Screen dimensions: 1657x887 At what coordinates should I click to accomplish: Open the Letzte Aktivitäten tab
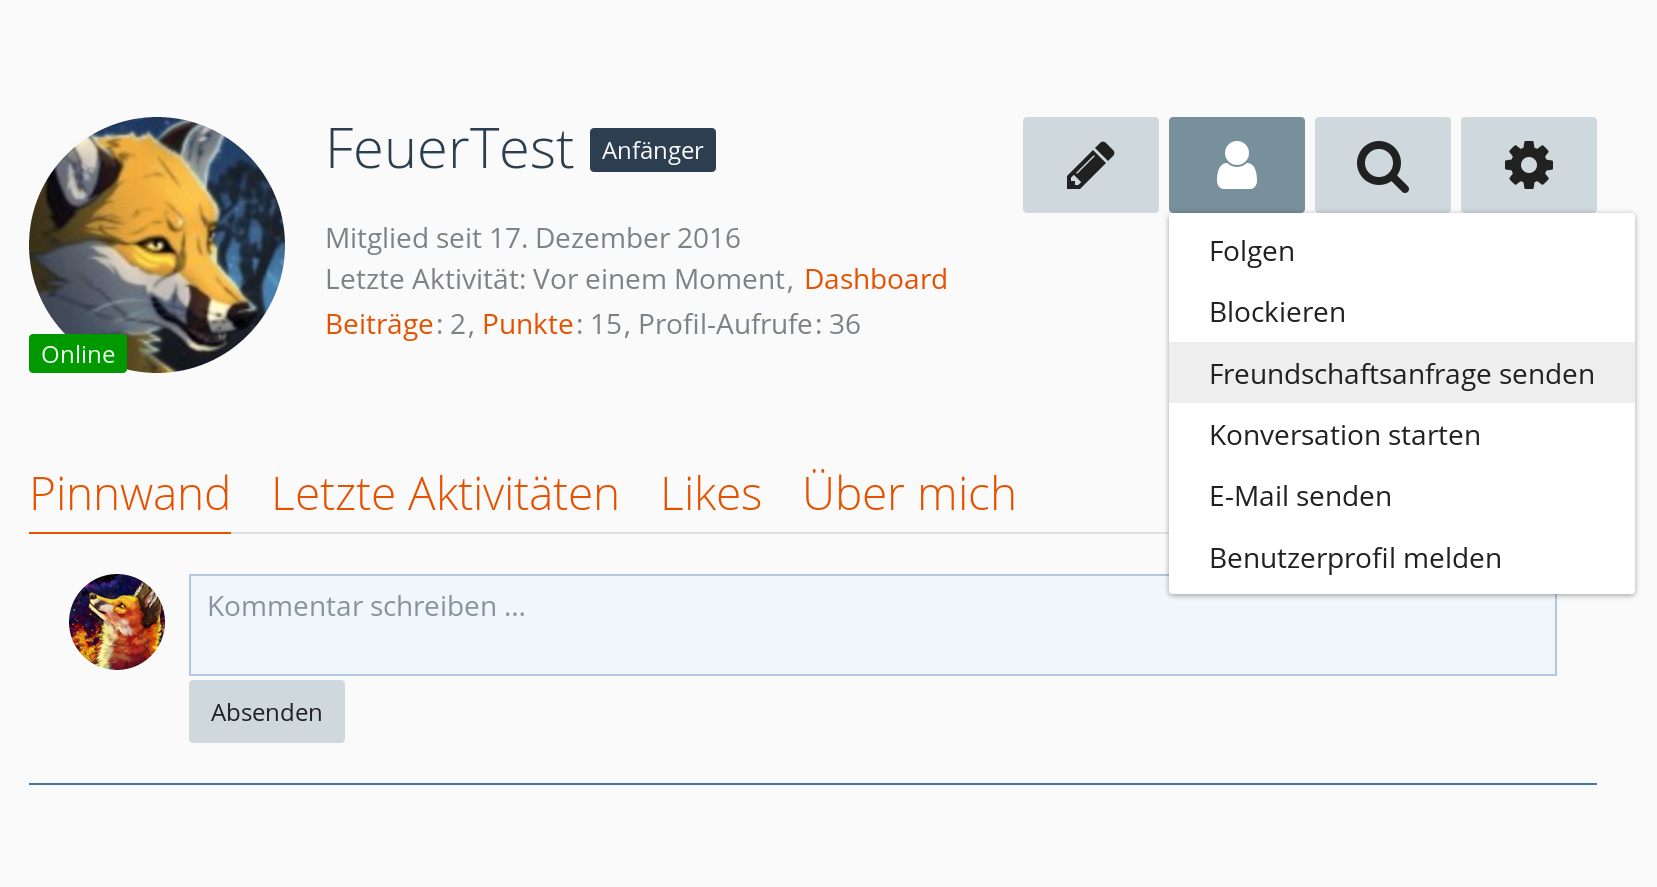445,494
